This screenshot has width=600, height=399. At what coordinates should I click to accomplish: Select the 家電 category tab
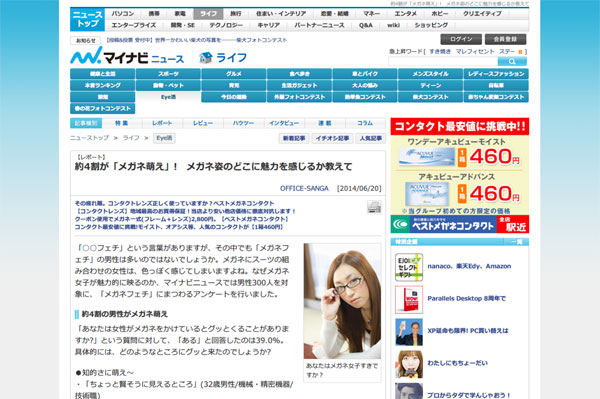[180, 14]
